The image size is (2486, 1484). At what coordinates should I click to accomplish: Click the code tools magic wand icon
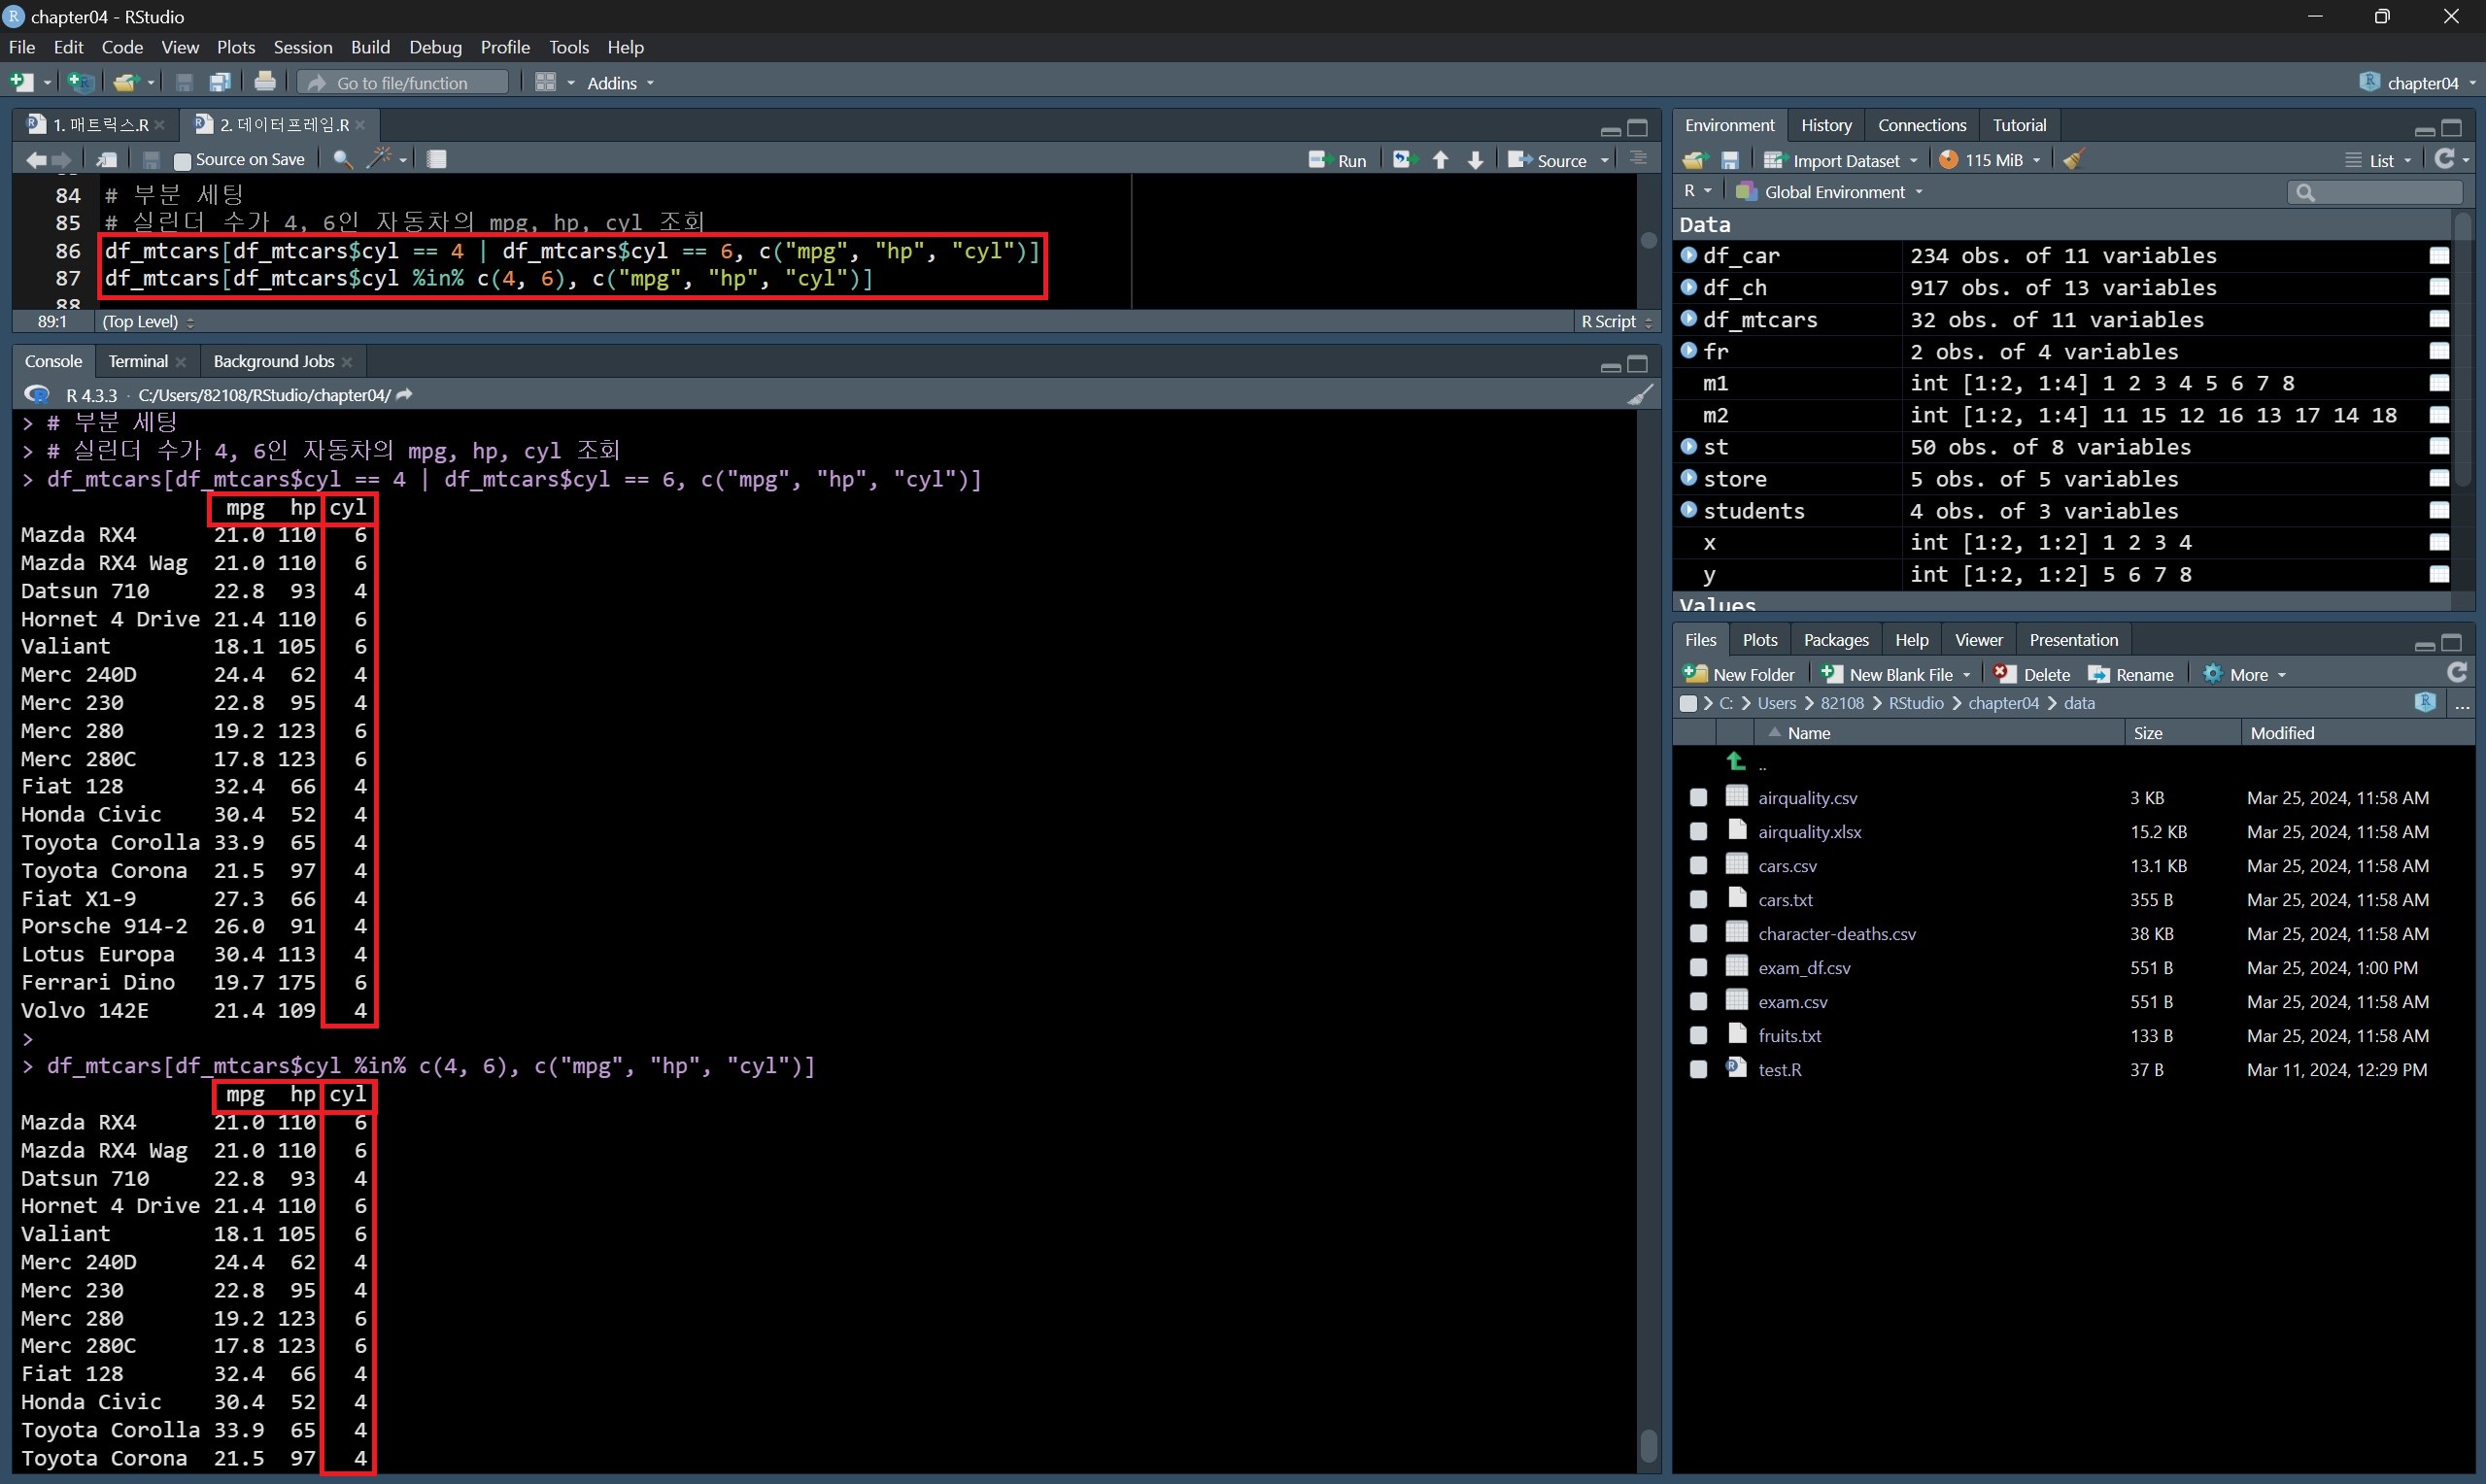coord(380,159)
